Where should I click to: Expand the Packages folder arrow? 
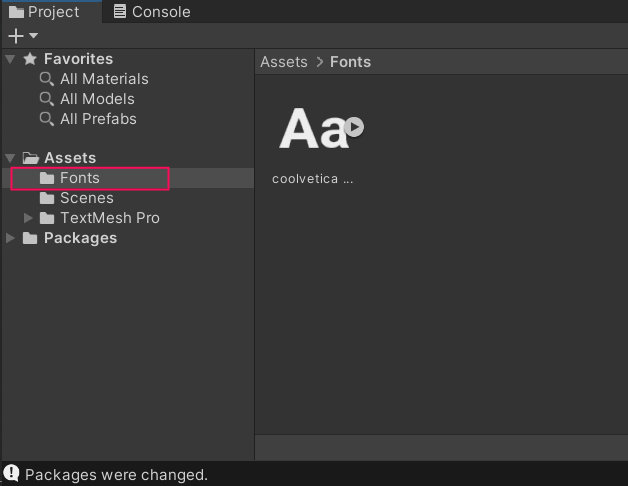click(x=11, y=238)
